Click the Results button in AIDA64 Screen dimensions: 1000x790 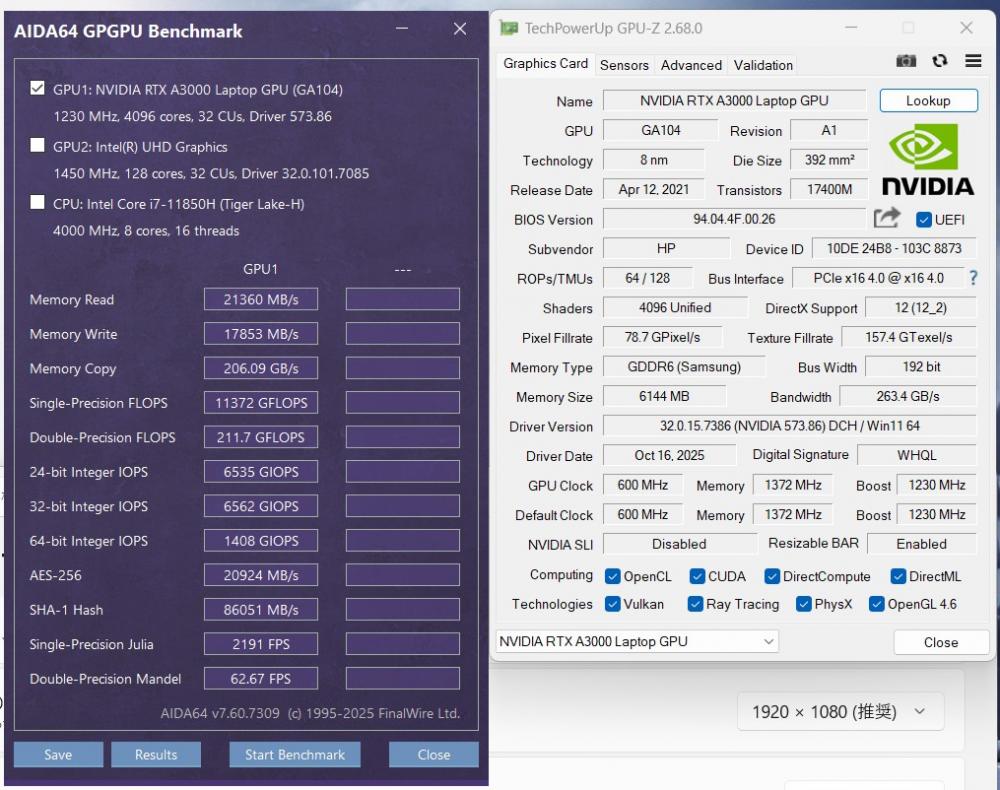pyautogui.click(x=156, y=755)
